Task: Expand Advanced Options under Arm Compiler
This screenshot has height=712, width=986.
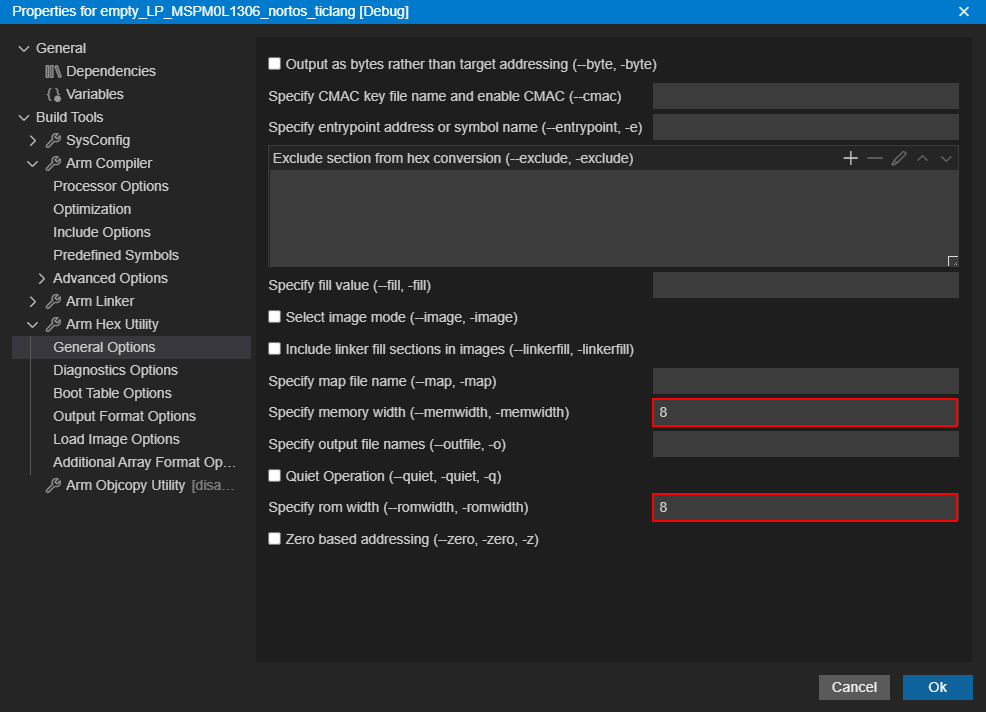Action: [42, 278]
